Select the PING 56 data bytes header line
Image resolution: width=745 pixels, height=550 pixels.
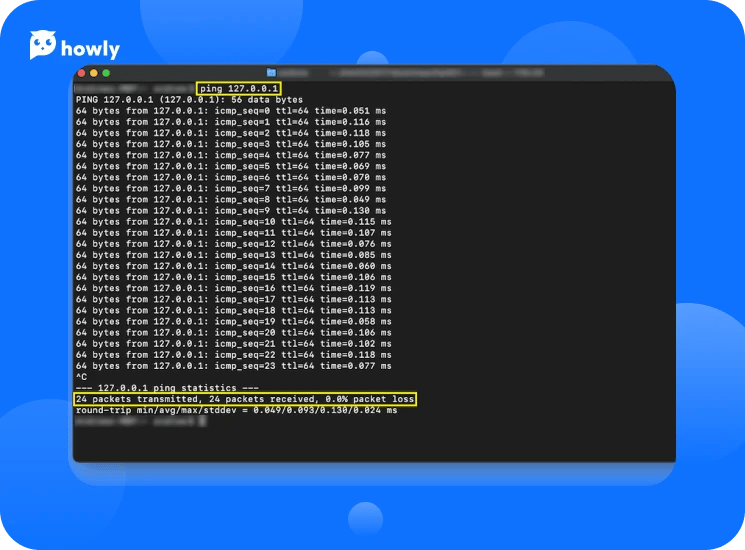[189, 100]
